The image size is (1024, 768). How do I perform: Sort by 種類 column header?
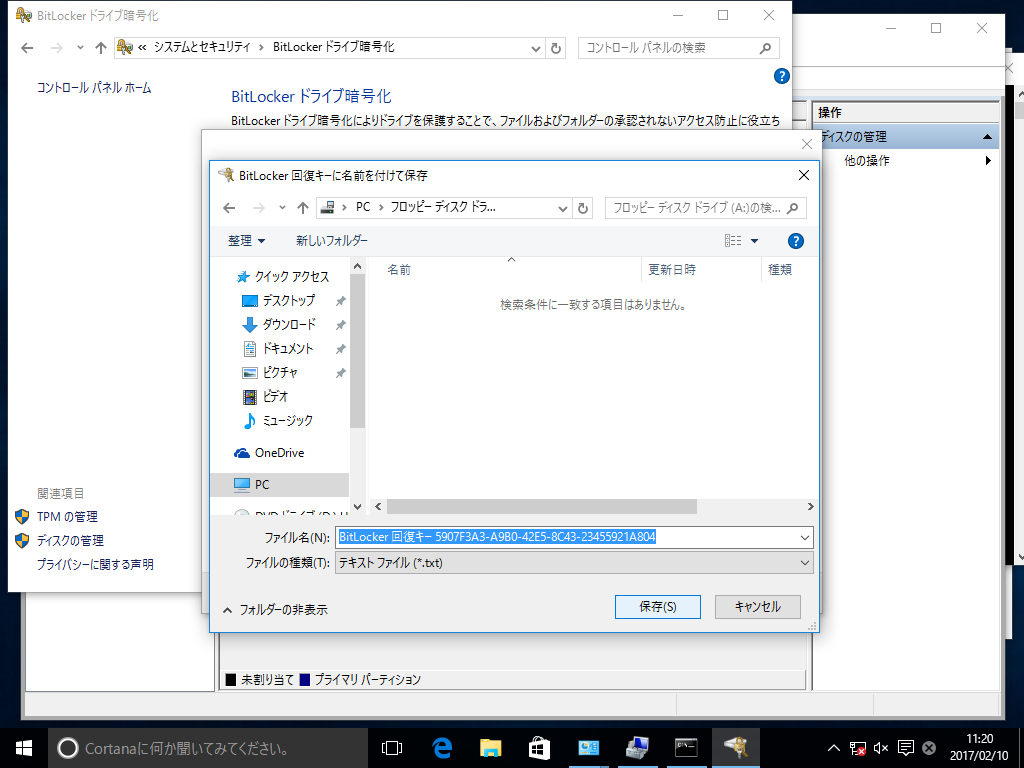[780, 270]
